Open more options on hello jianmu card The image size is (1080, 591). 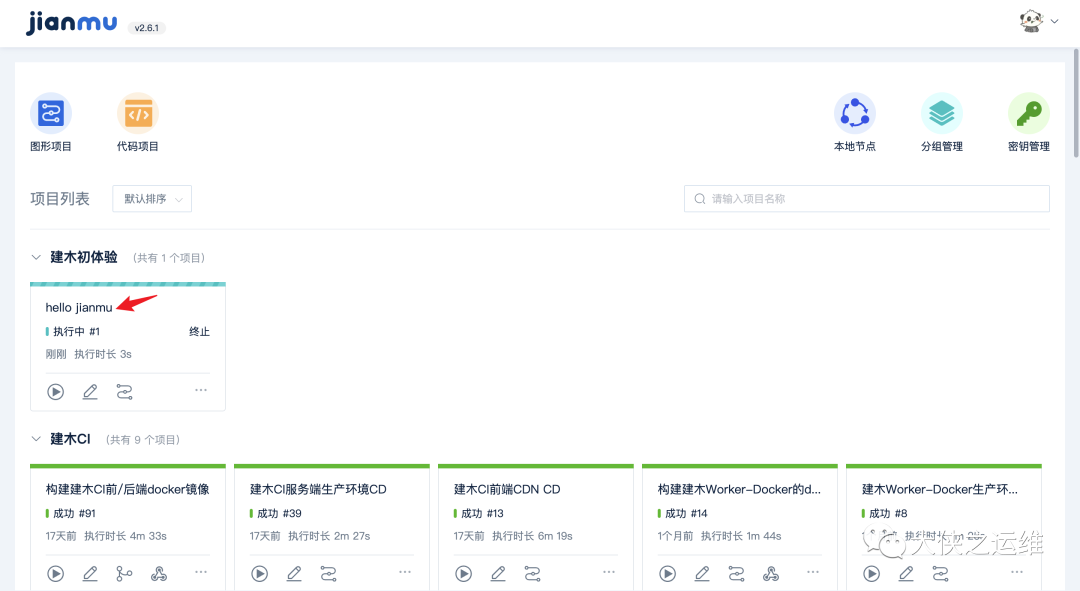coord(200,391)
